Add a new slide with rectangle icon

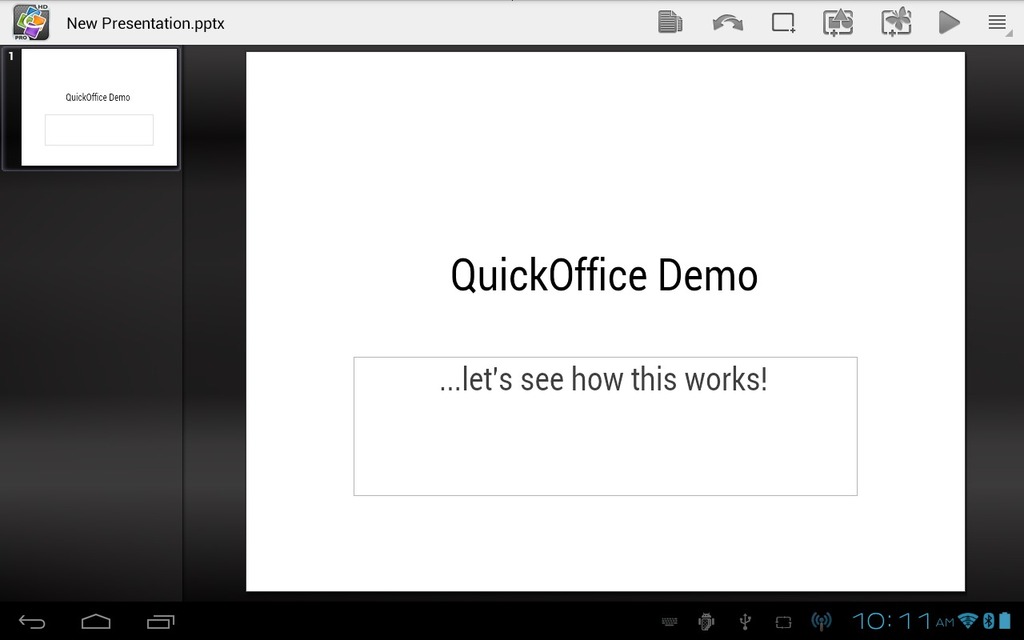[x=783, y=23]
